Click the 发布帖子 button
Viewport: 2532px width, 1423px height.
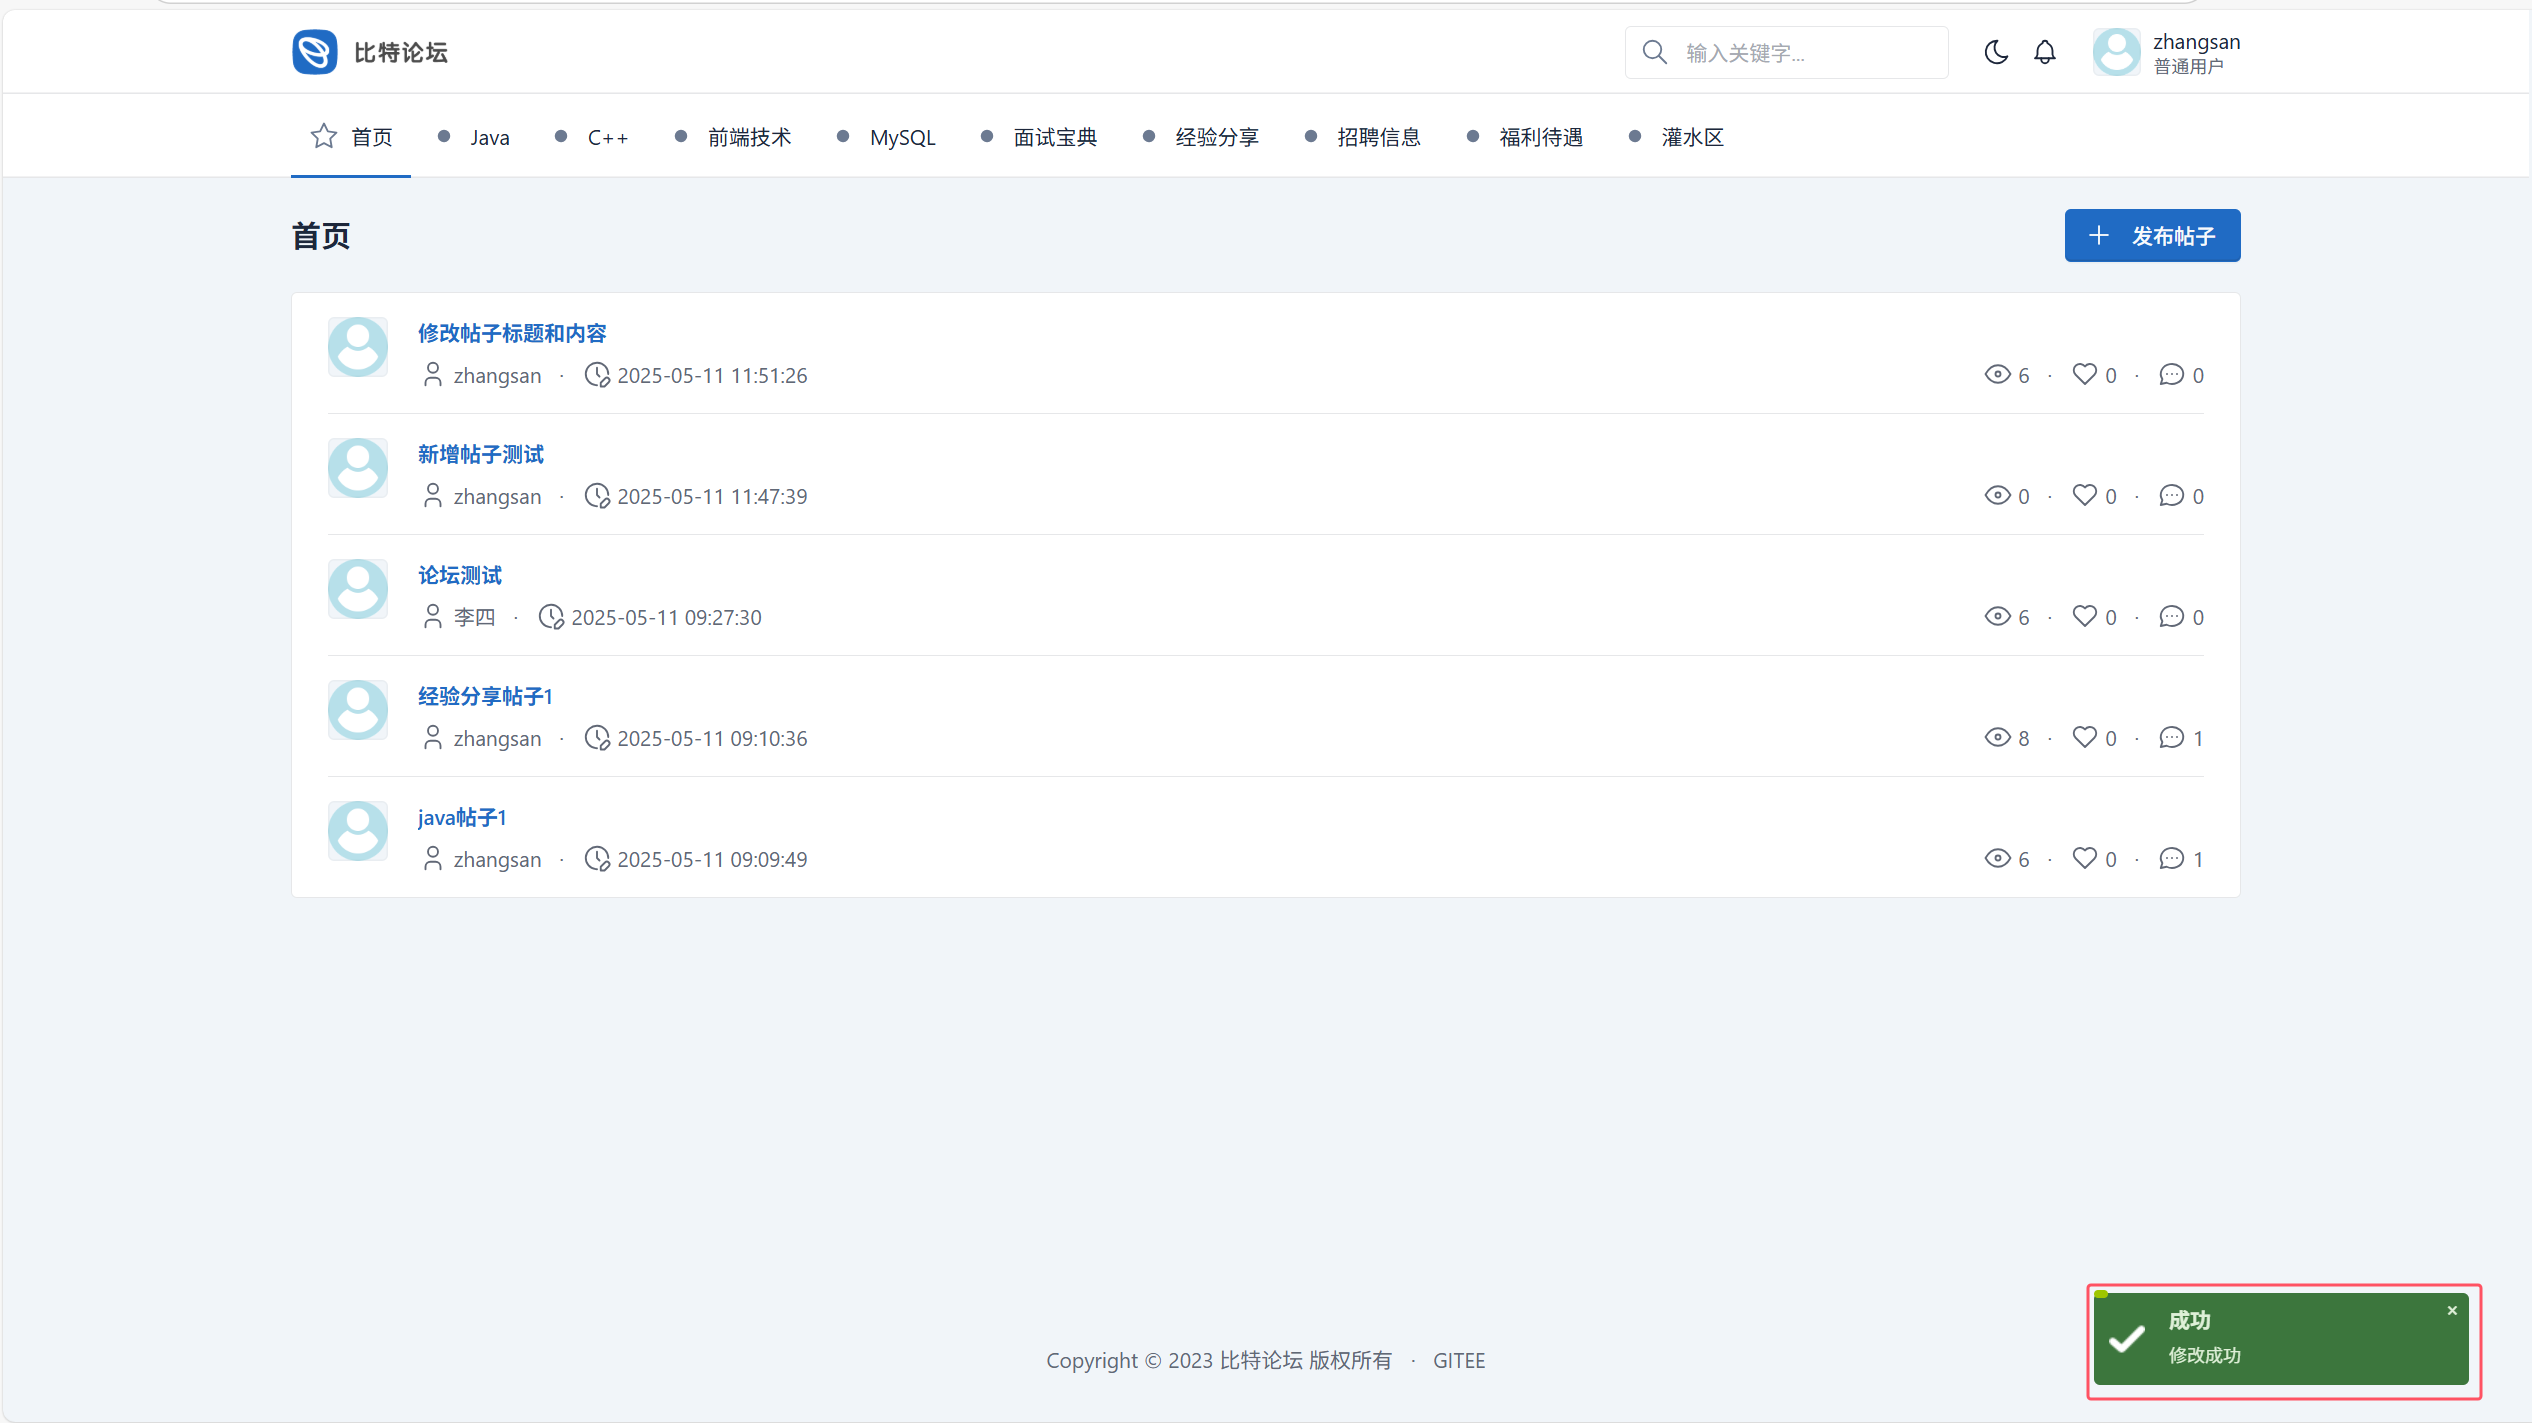pos(2152,236)
